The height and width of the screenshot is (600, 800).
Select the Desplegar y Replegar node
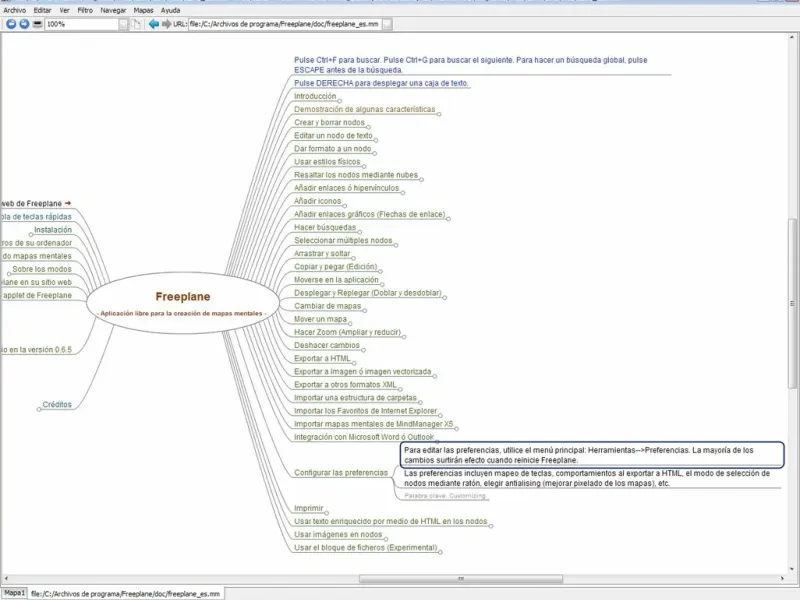pyautogui.click(x=368, y=293)
